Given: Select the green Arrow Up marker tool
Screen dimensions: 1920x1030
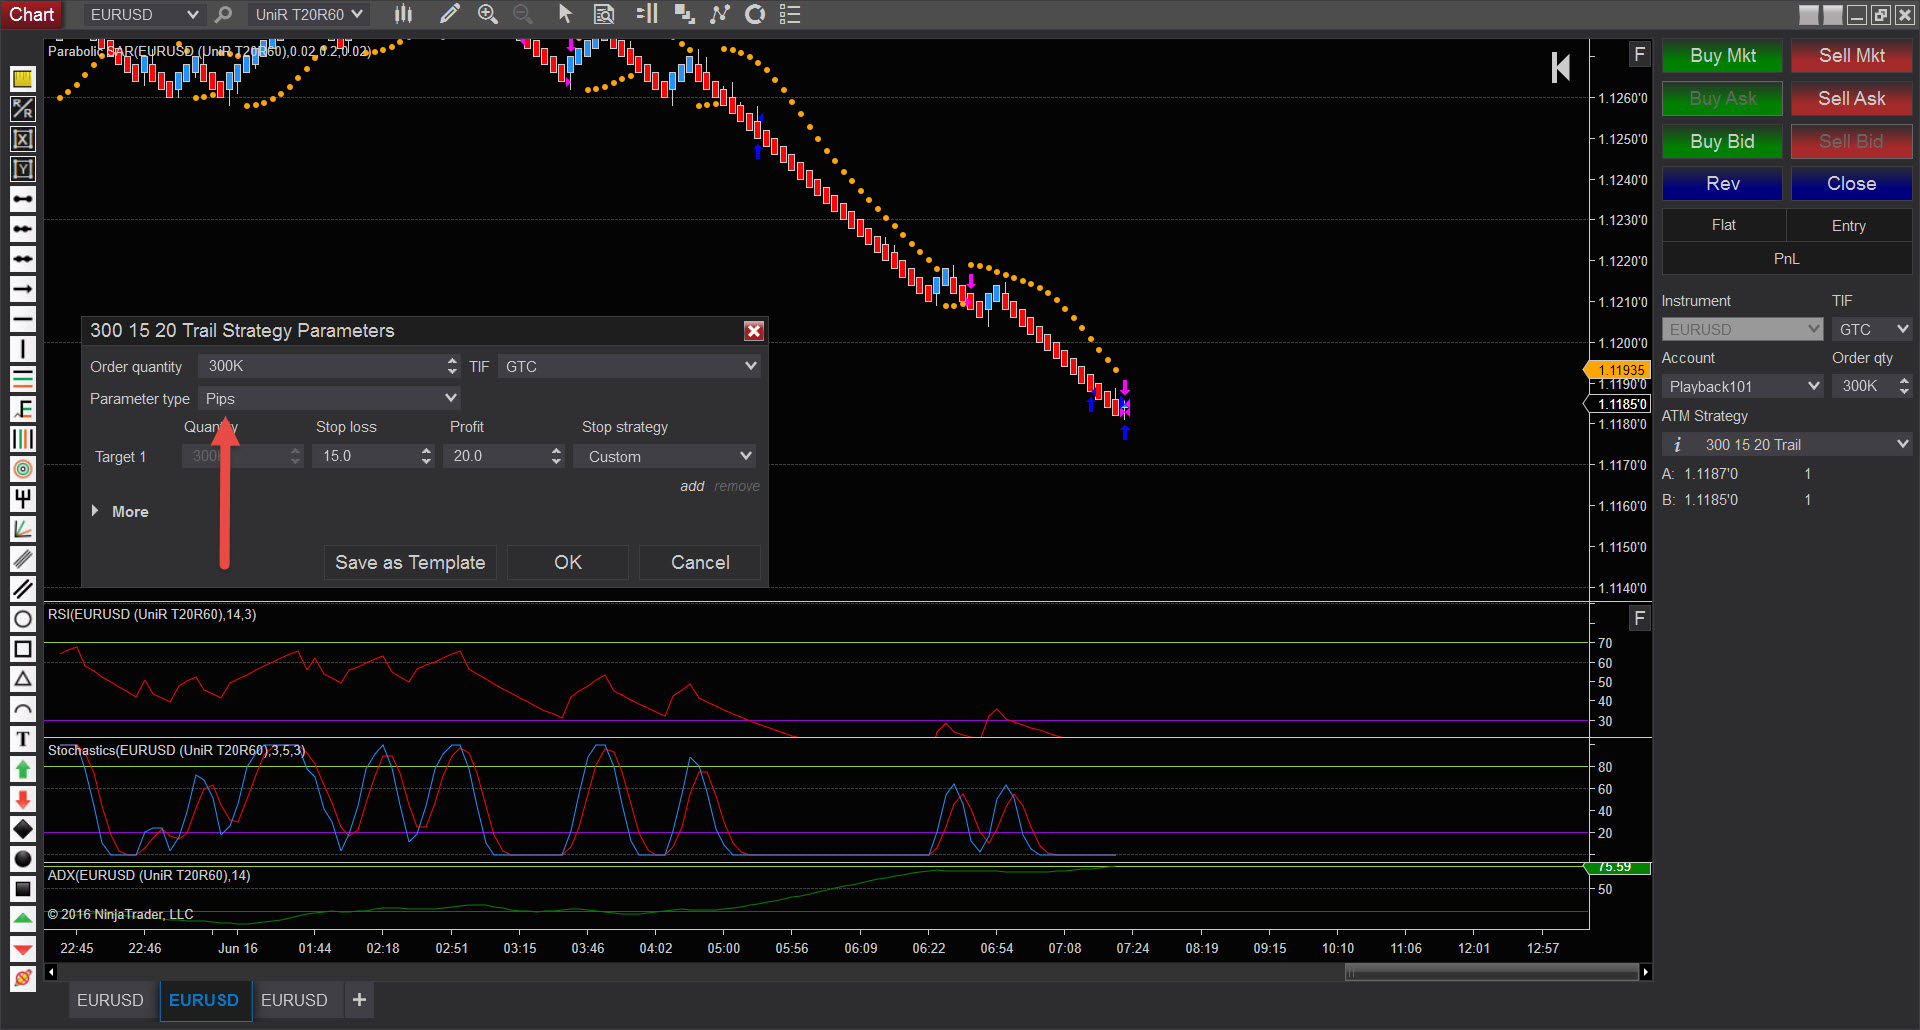Looking at the screenshot, I should coord(22,769).
